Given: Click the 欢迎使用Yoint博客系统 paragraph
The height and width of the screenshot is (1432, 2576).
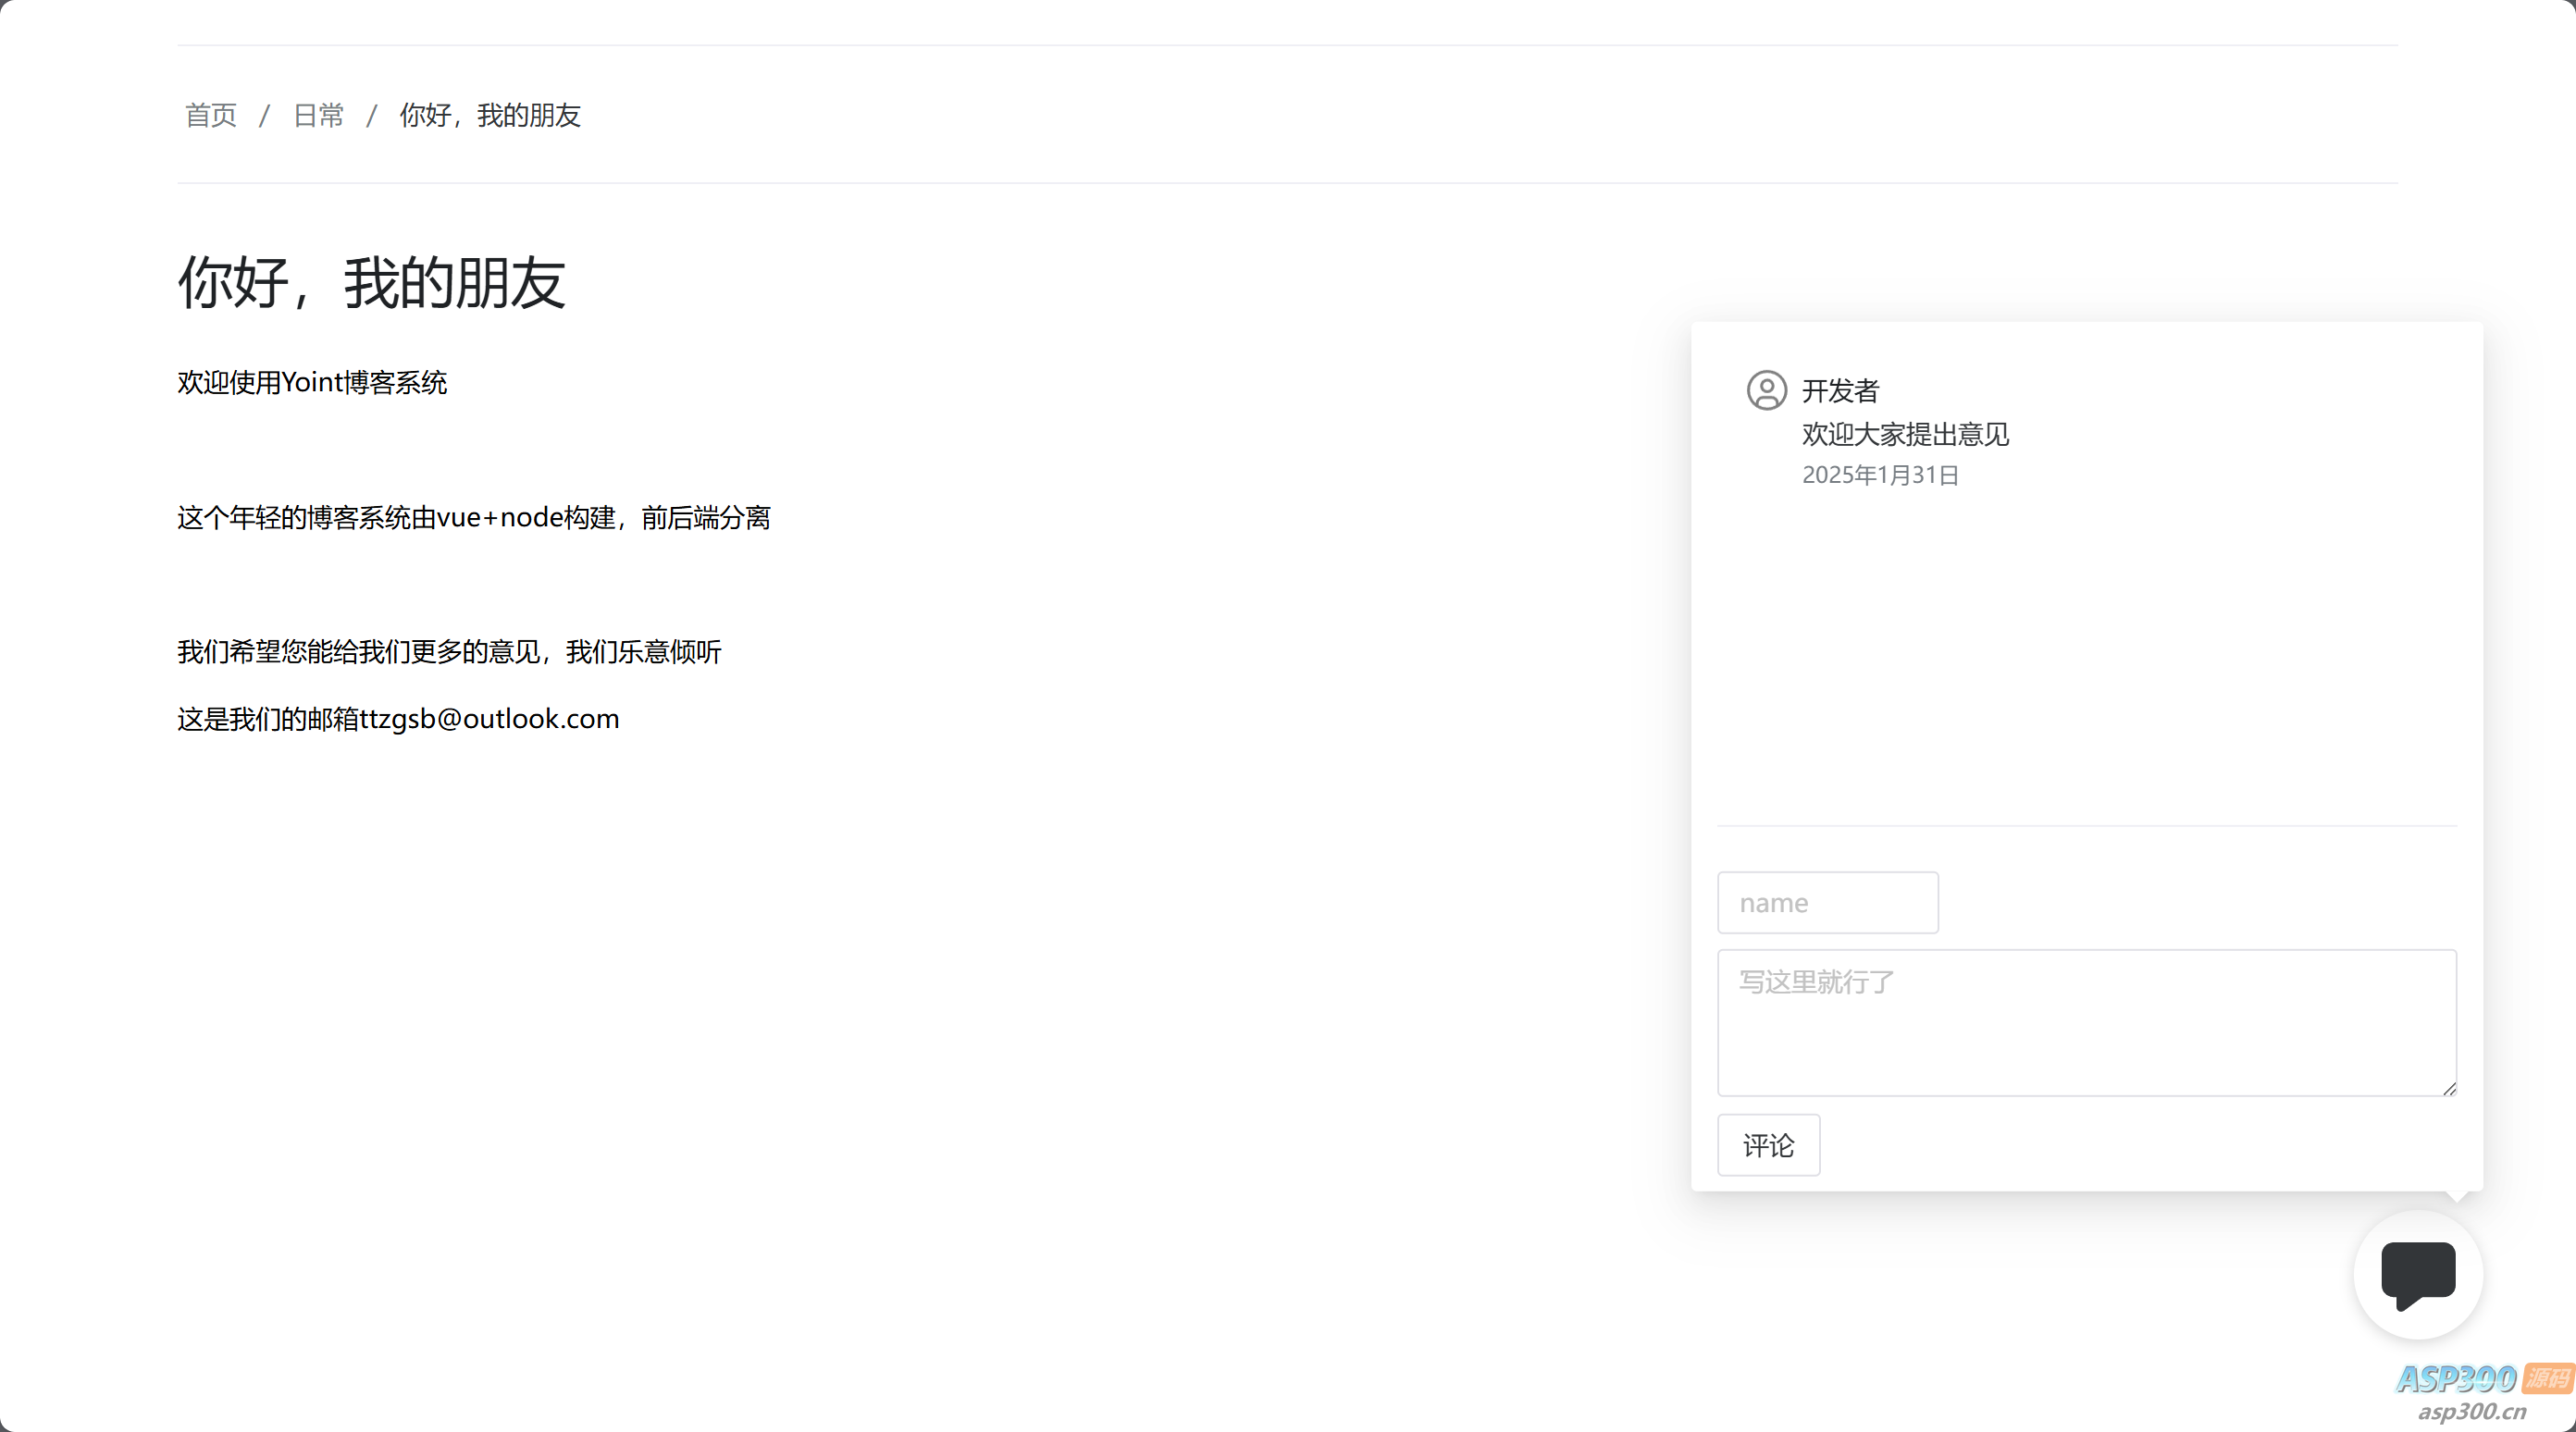Looking at the screenshot, I should (x=312, y=382).
